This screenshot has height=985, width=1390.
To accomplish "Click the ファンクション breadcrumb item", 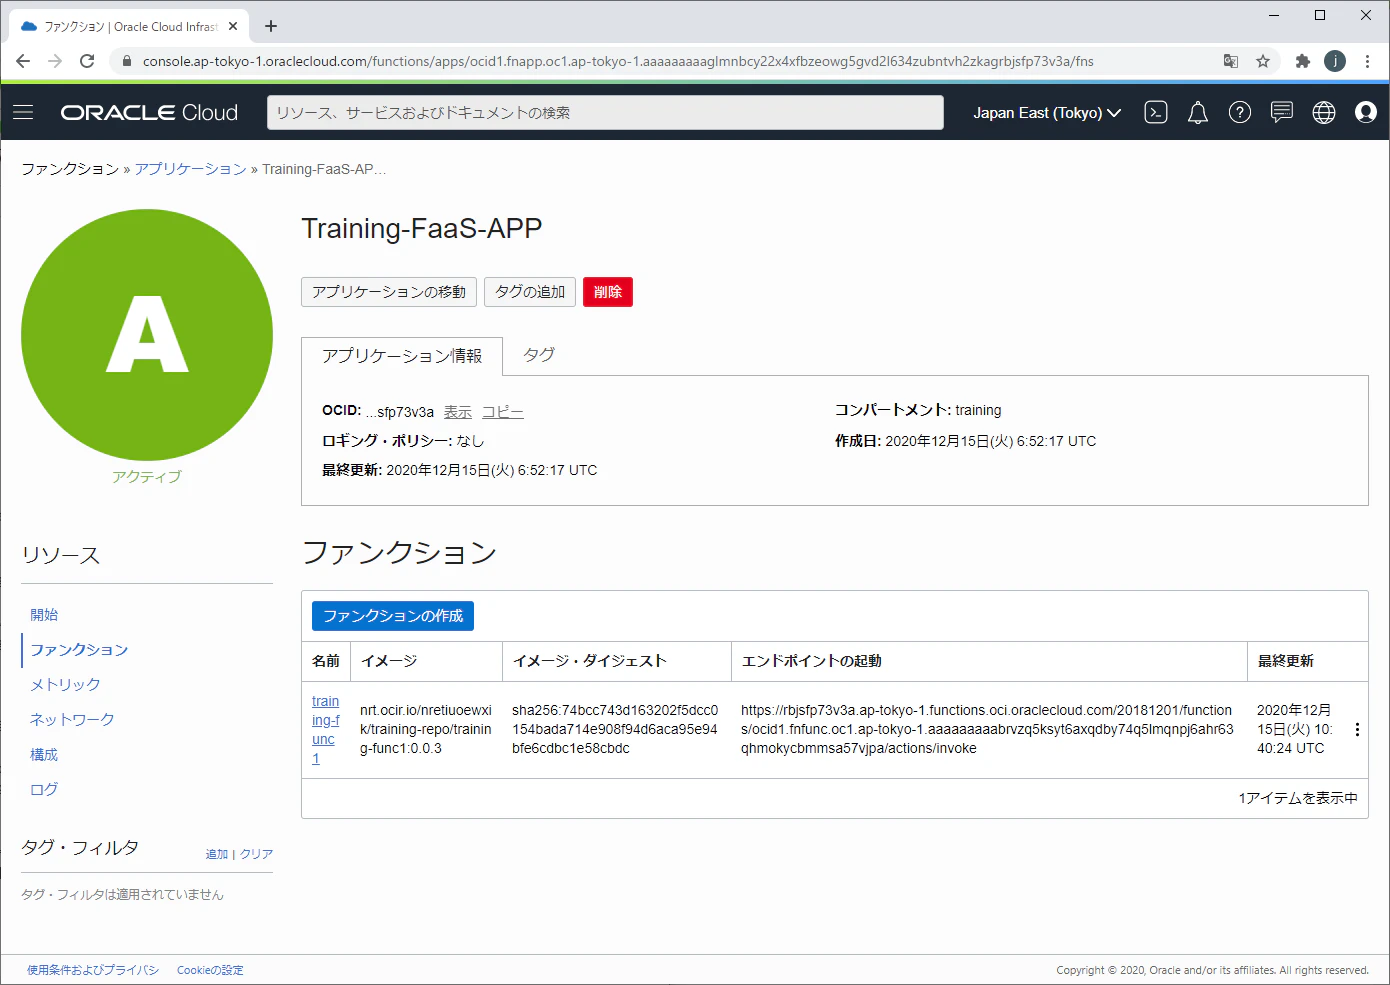I will (x=70, y=169).
